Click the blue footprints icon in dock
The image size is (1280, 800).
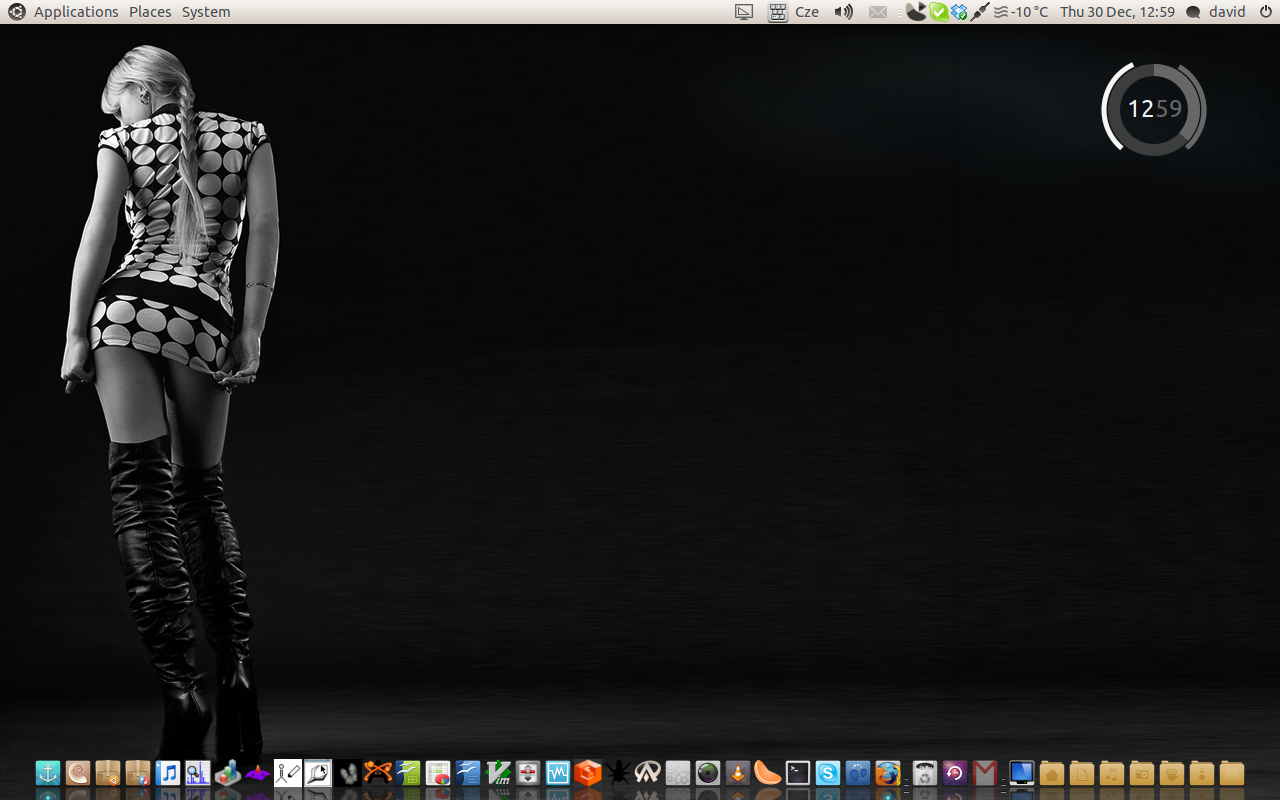pyautogui.click(x=858, y=773)
